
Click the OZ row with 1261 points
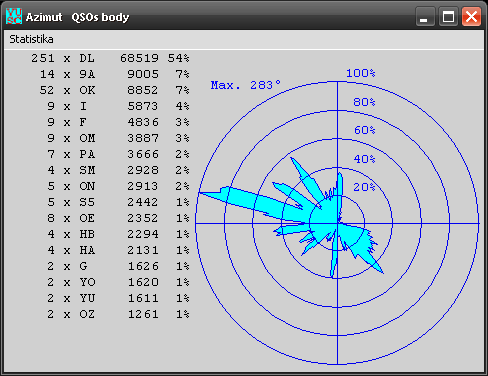click(x=118, y=314)
